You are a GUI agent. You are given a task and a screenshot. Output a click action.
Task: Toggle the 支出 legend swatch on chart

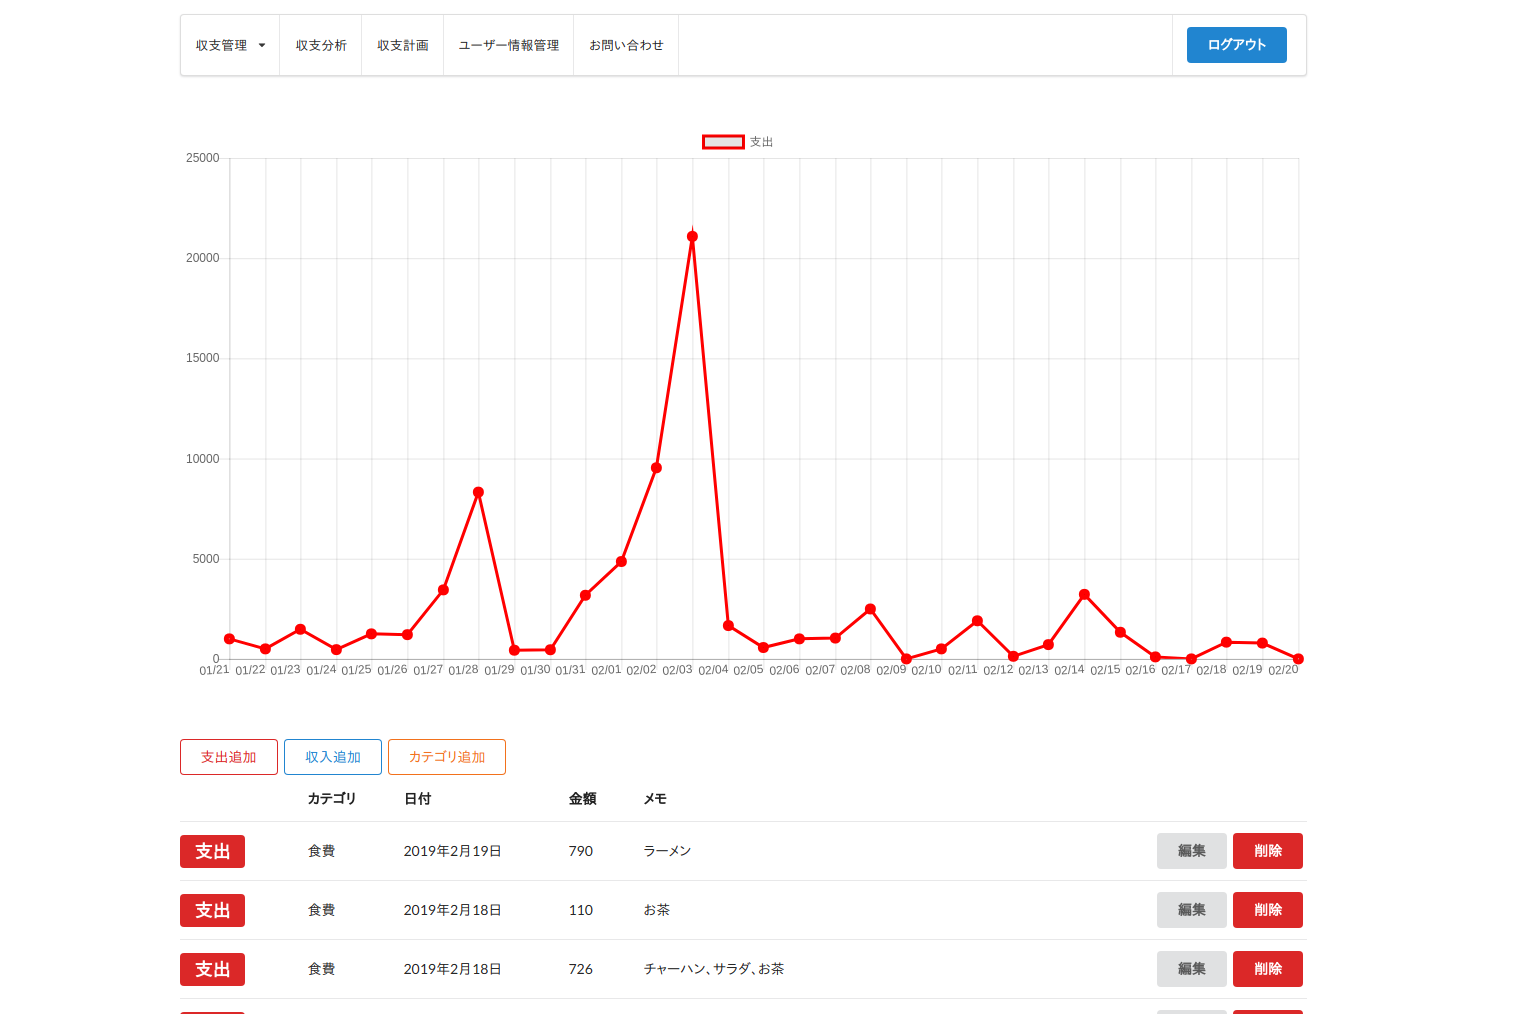pos(723,142)
